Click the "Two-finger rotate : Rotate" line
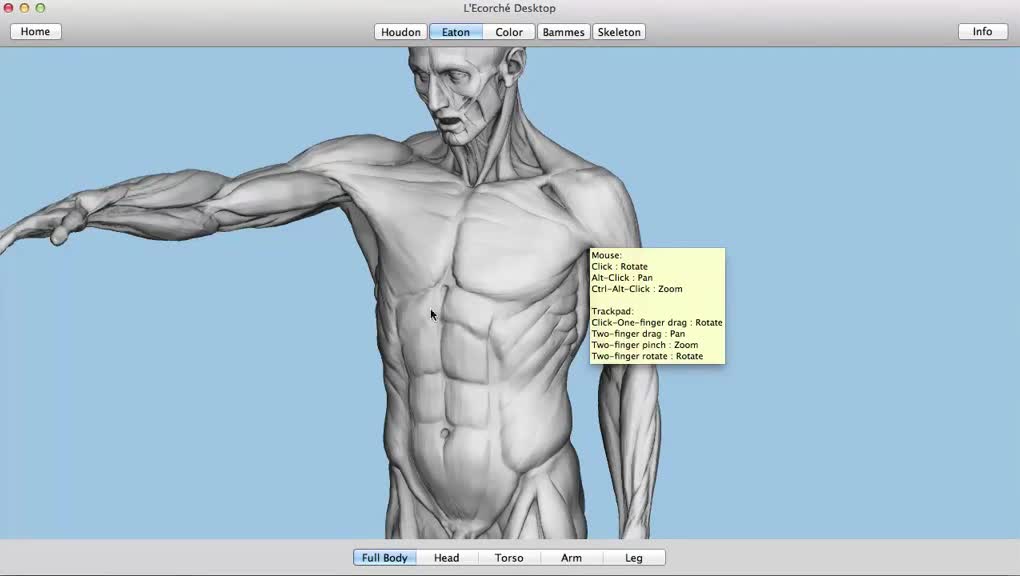Image resolution: width=1020 pixels, height=576 pixels. click(647, 356)
